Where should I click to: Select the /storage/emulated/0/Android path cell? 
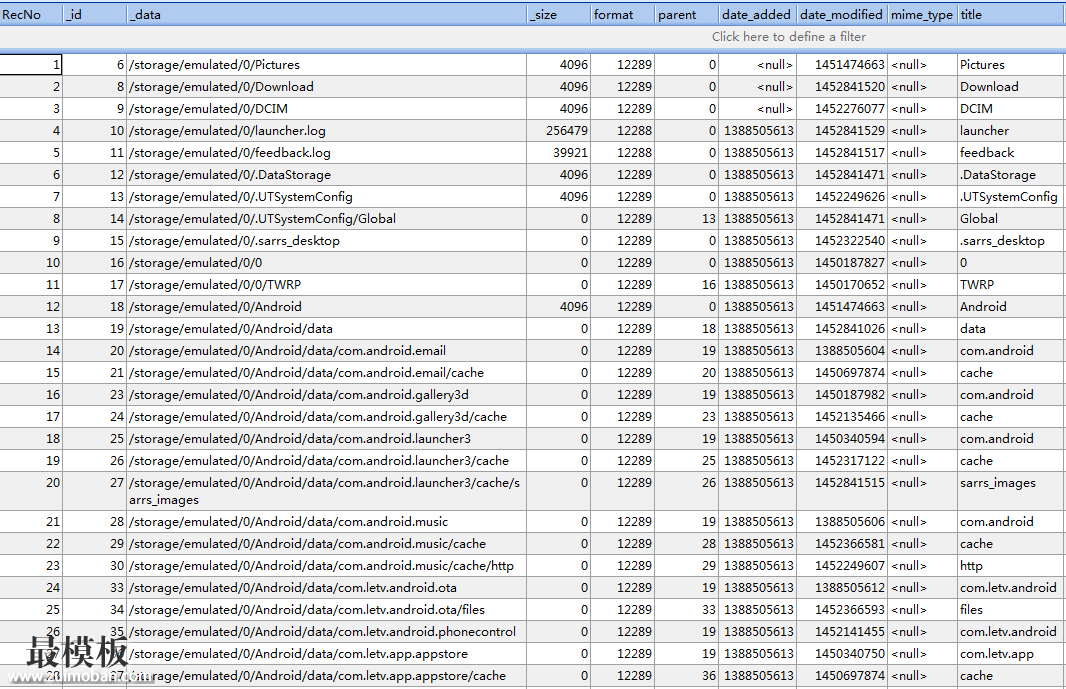(x=327, y=307)
